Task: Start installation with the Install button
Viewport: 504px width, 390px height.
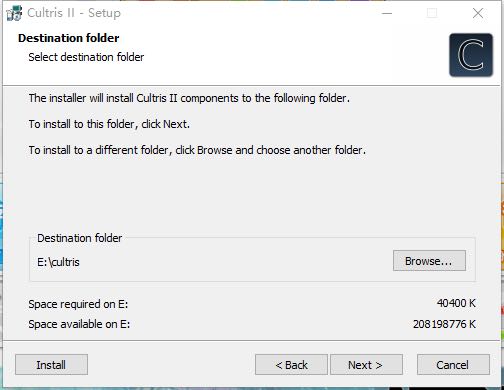Action: [51, 365]
